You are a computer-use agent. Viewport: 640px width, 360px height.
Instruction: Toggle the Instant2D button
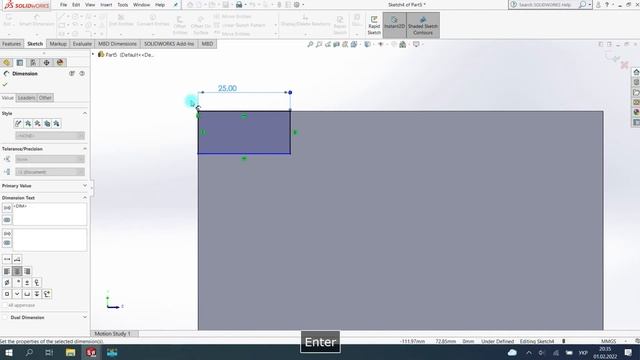pos(394,25)
